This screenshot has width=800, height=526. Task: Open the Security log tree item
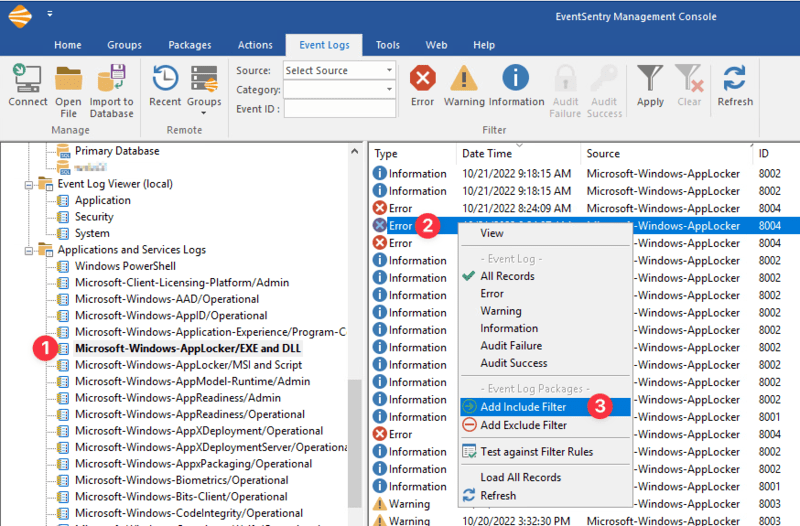tap(94, 217)
